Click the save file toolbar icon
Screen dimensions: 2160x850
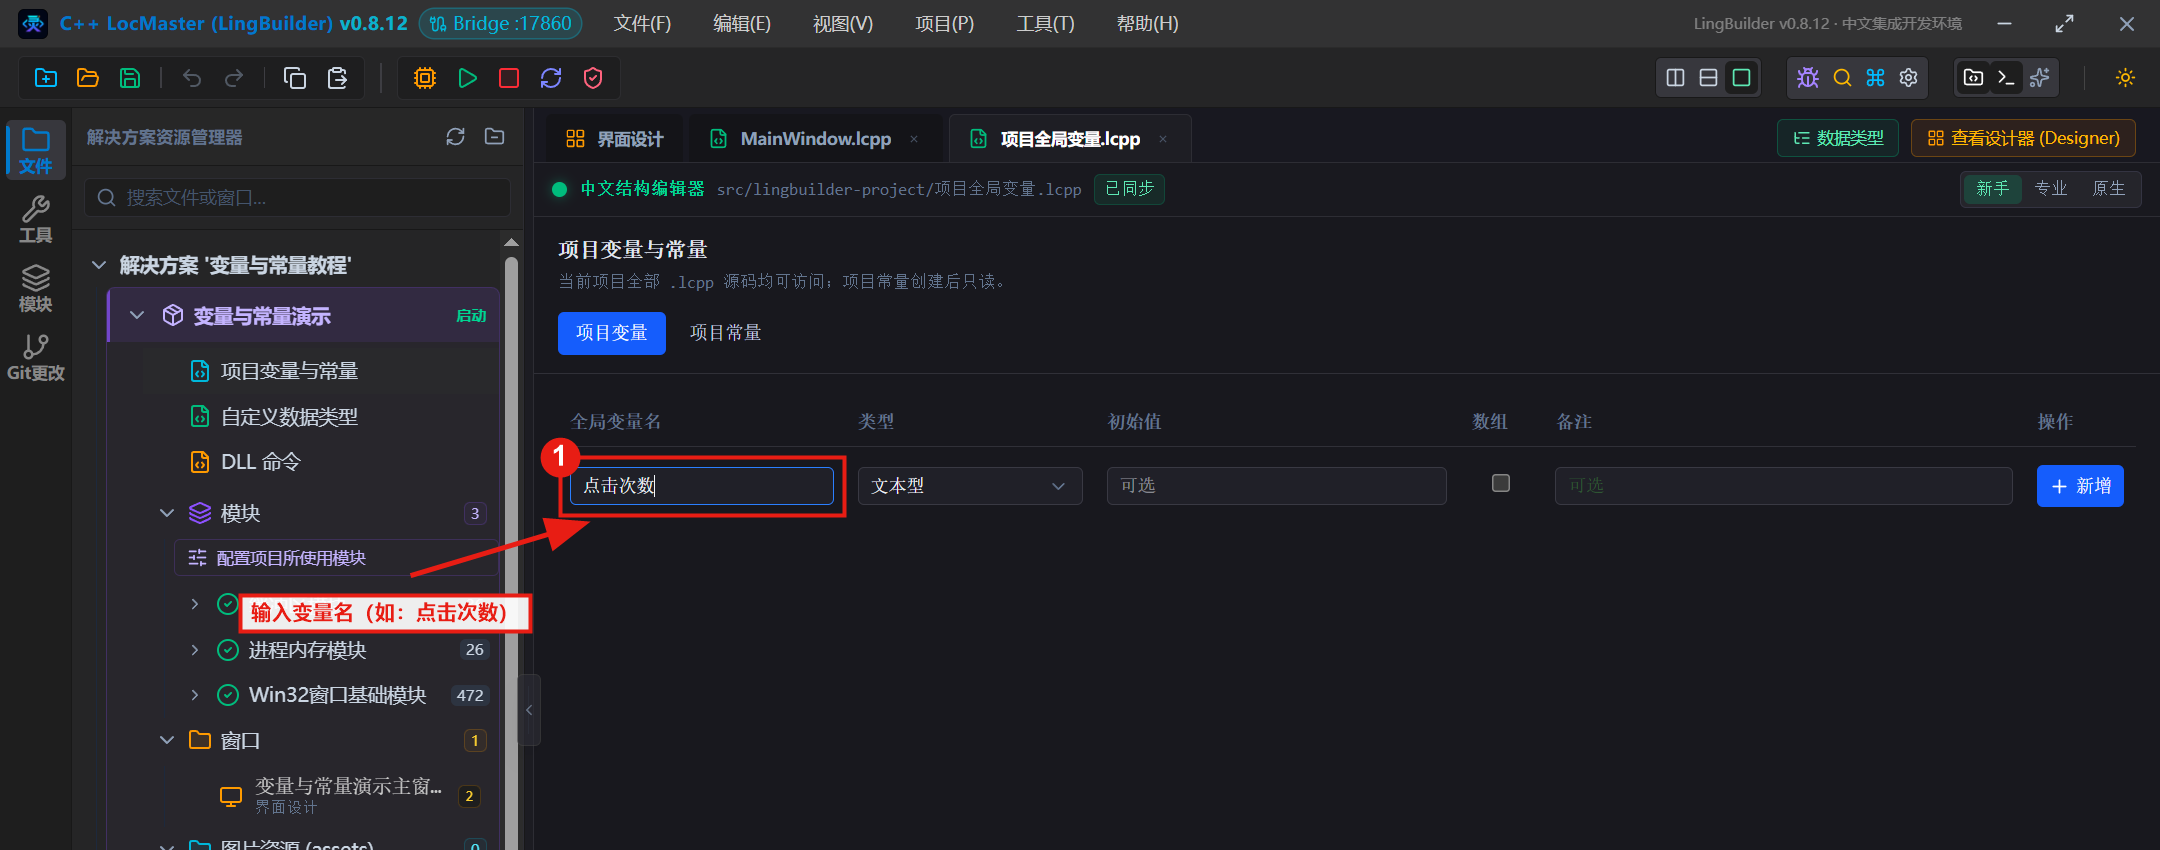[130, 78]
